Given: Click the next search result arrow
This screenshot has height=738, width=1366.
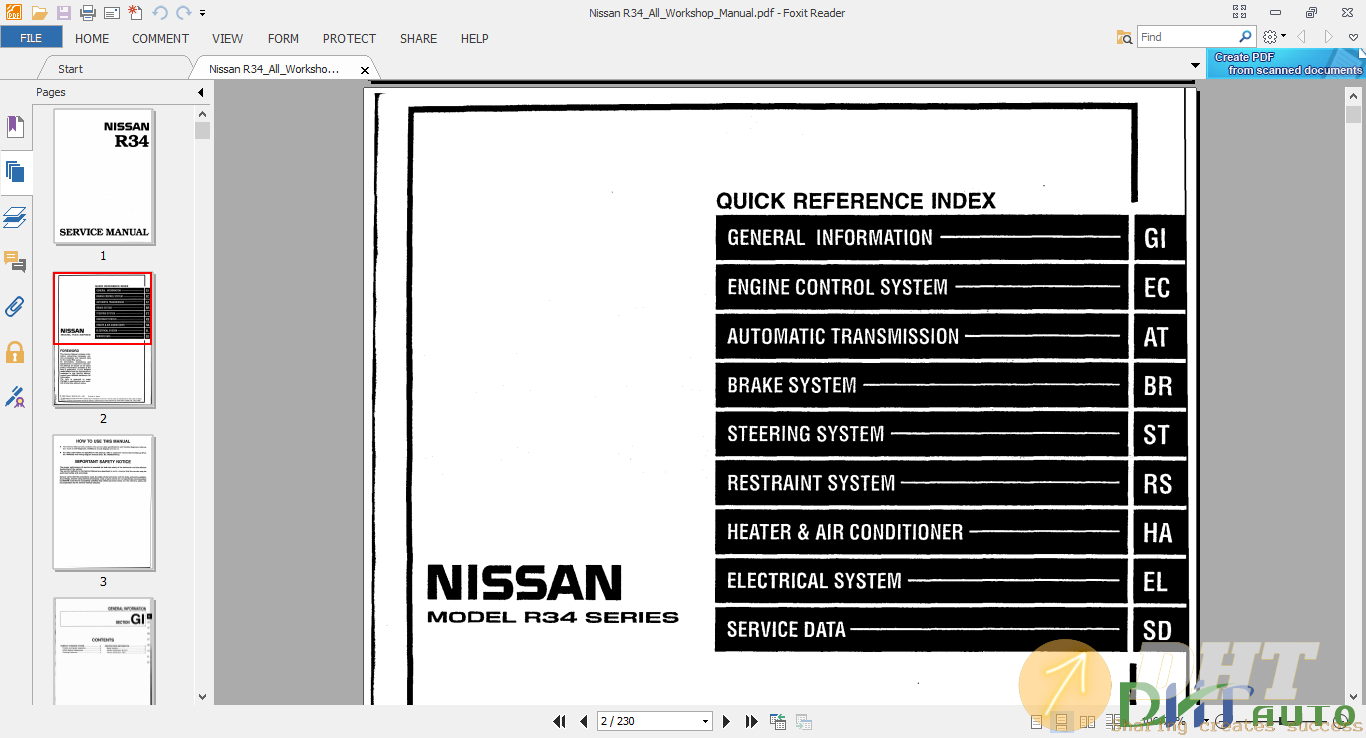Looking at the screenshot, I should click(x=1328, y=37).
